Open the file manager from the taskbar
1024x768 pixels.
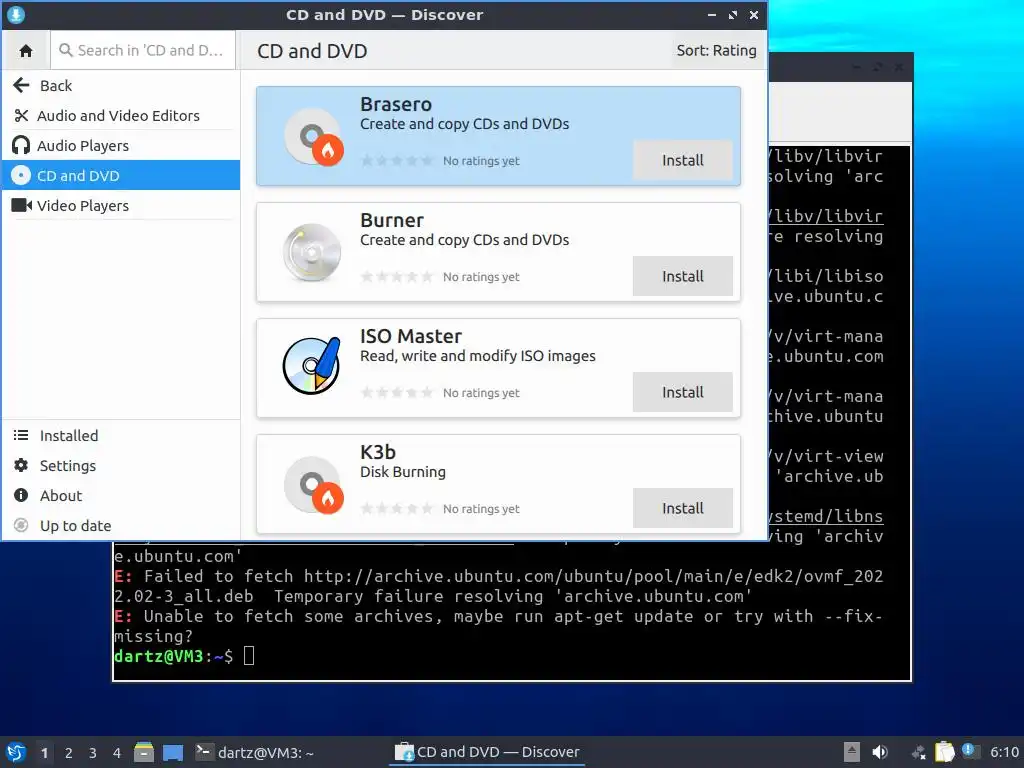tap(144, 752)
